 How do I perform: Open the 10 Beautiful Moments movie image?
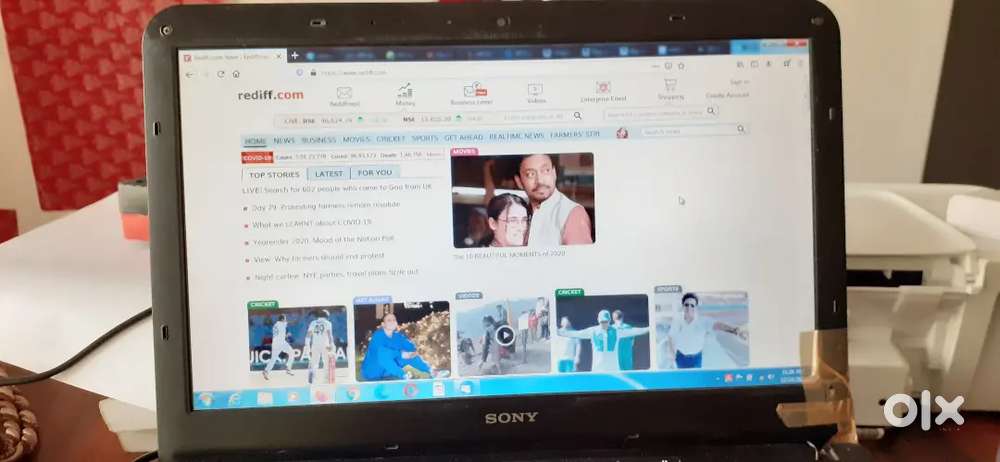522,200
